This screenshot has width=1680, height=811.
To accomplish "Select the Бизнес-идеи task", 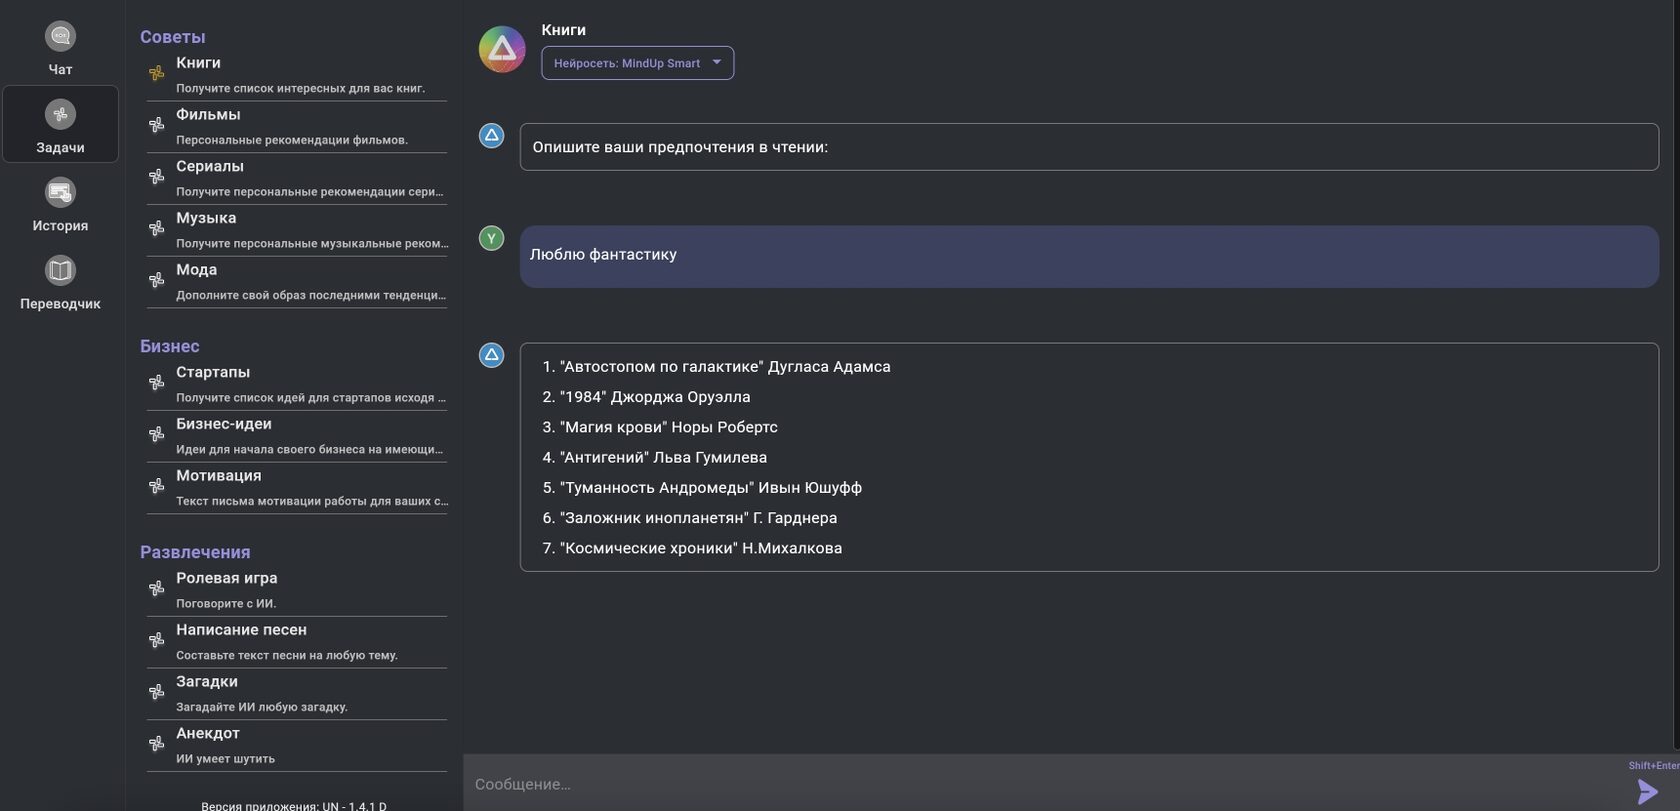I will tap(297, 437).
